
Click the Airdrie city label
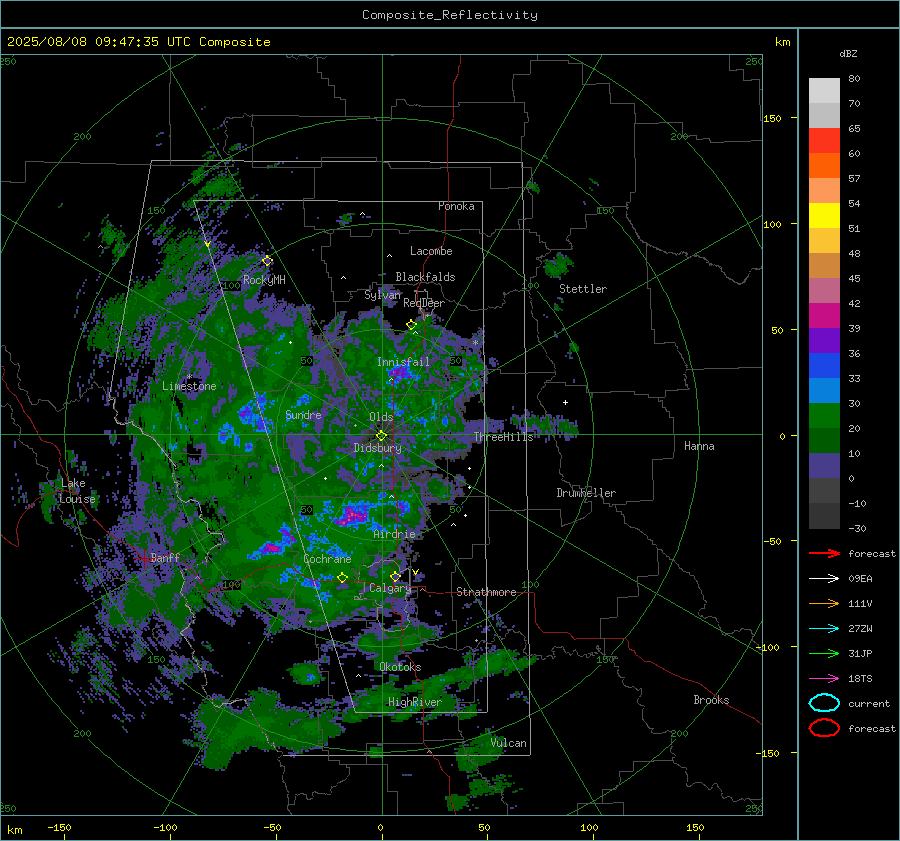coord(394,534)
